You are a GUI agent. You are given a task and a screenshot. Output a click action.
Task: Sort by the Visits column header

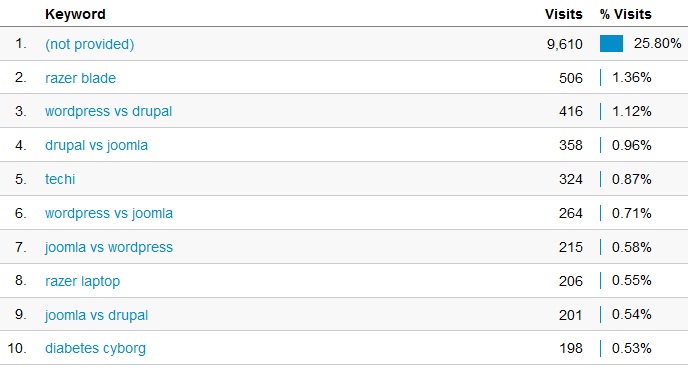click(x=563, y=14)
